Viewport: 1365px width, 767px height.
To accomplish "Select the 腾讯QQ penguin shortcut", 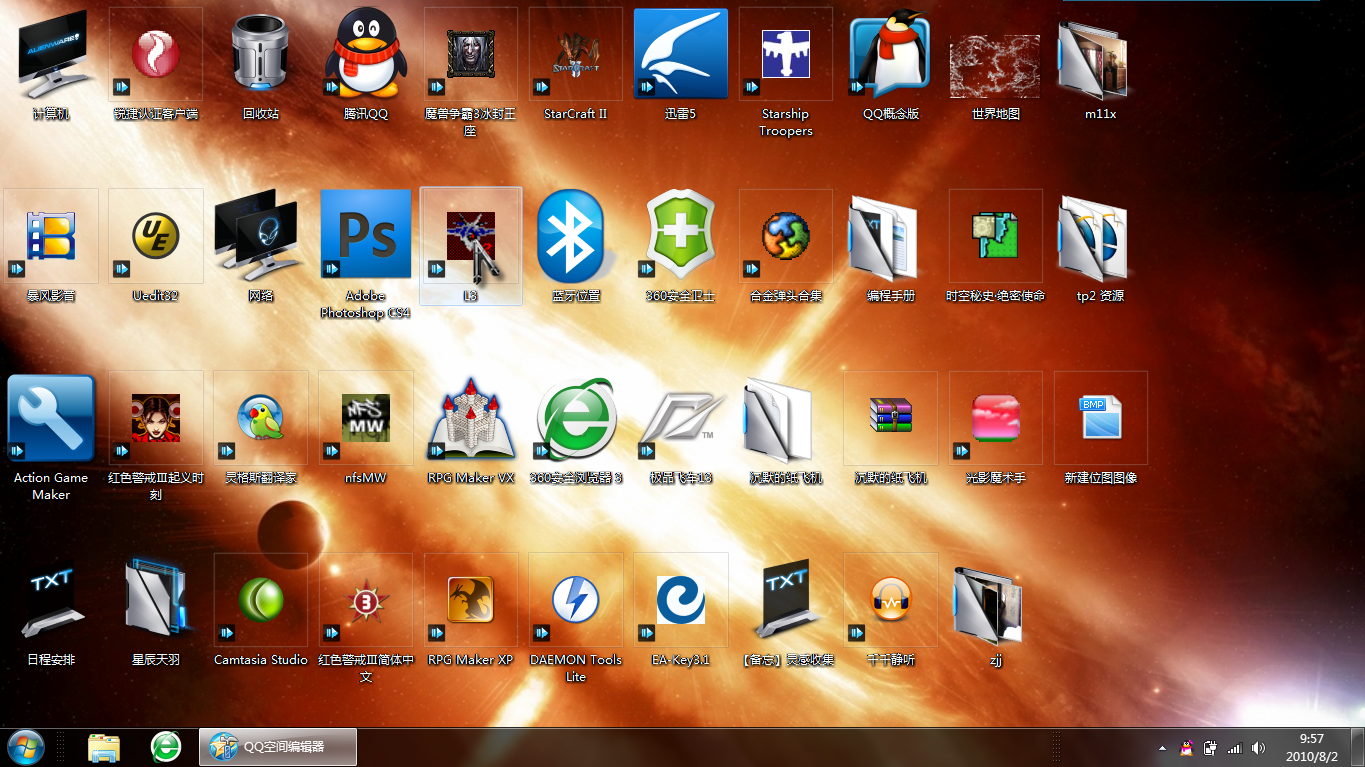I will click(366, 54).
